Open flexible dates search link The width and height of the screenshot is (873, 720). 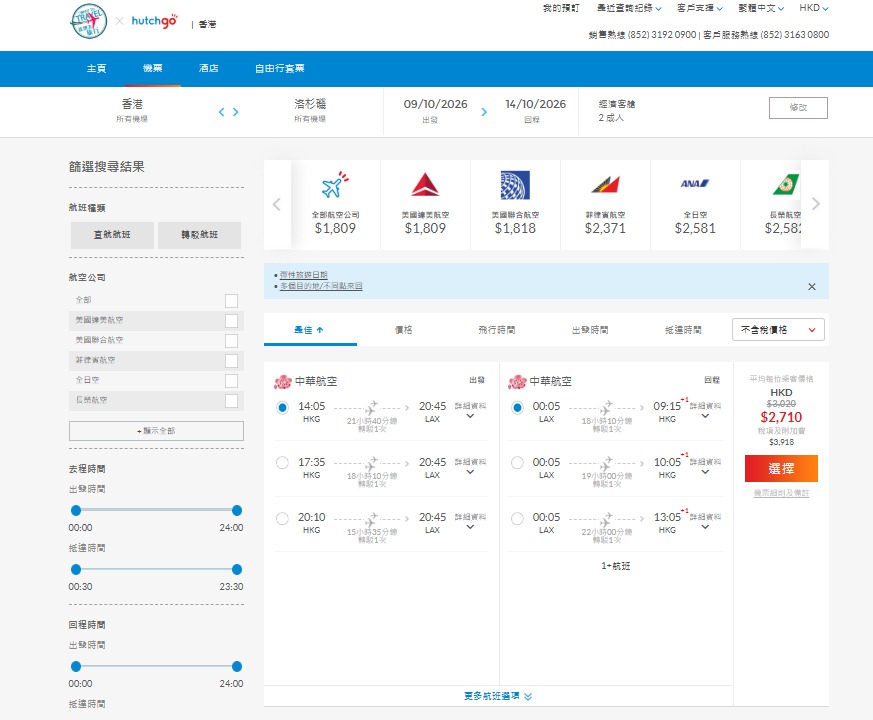(x=303, y=275)
